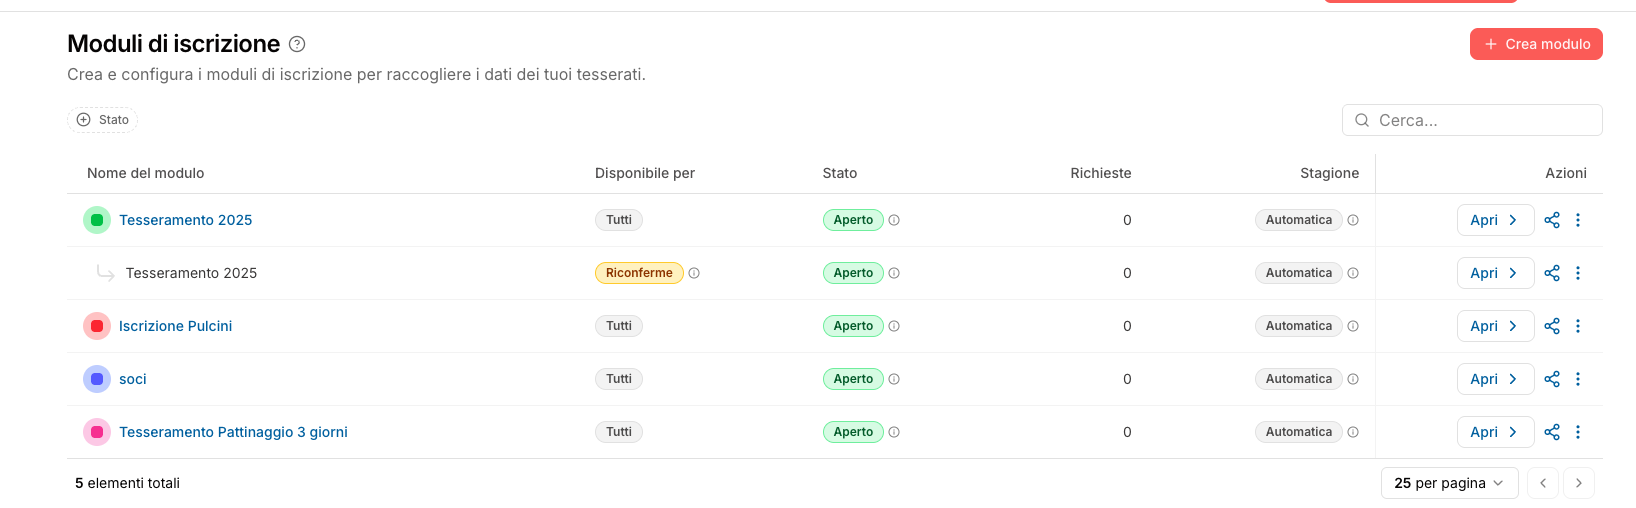Click info icon next to Automatica for Iscrizione Pulcini
This screenshot has width=1636, height=508.
point(1353,326)
